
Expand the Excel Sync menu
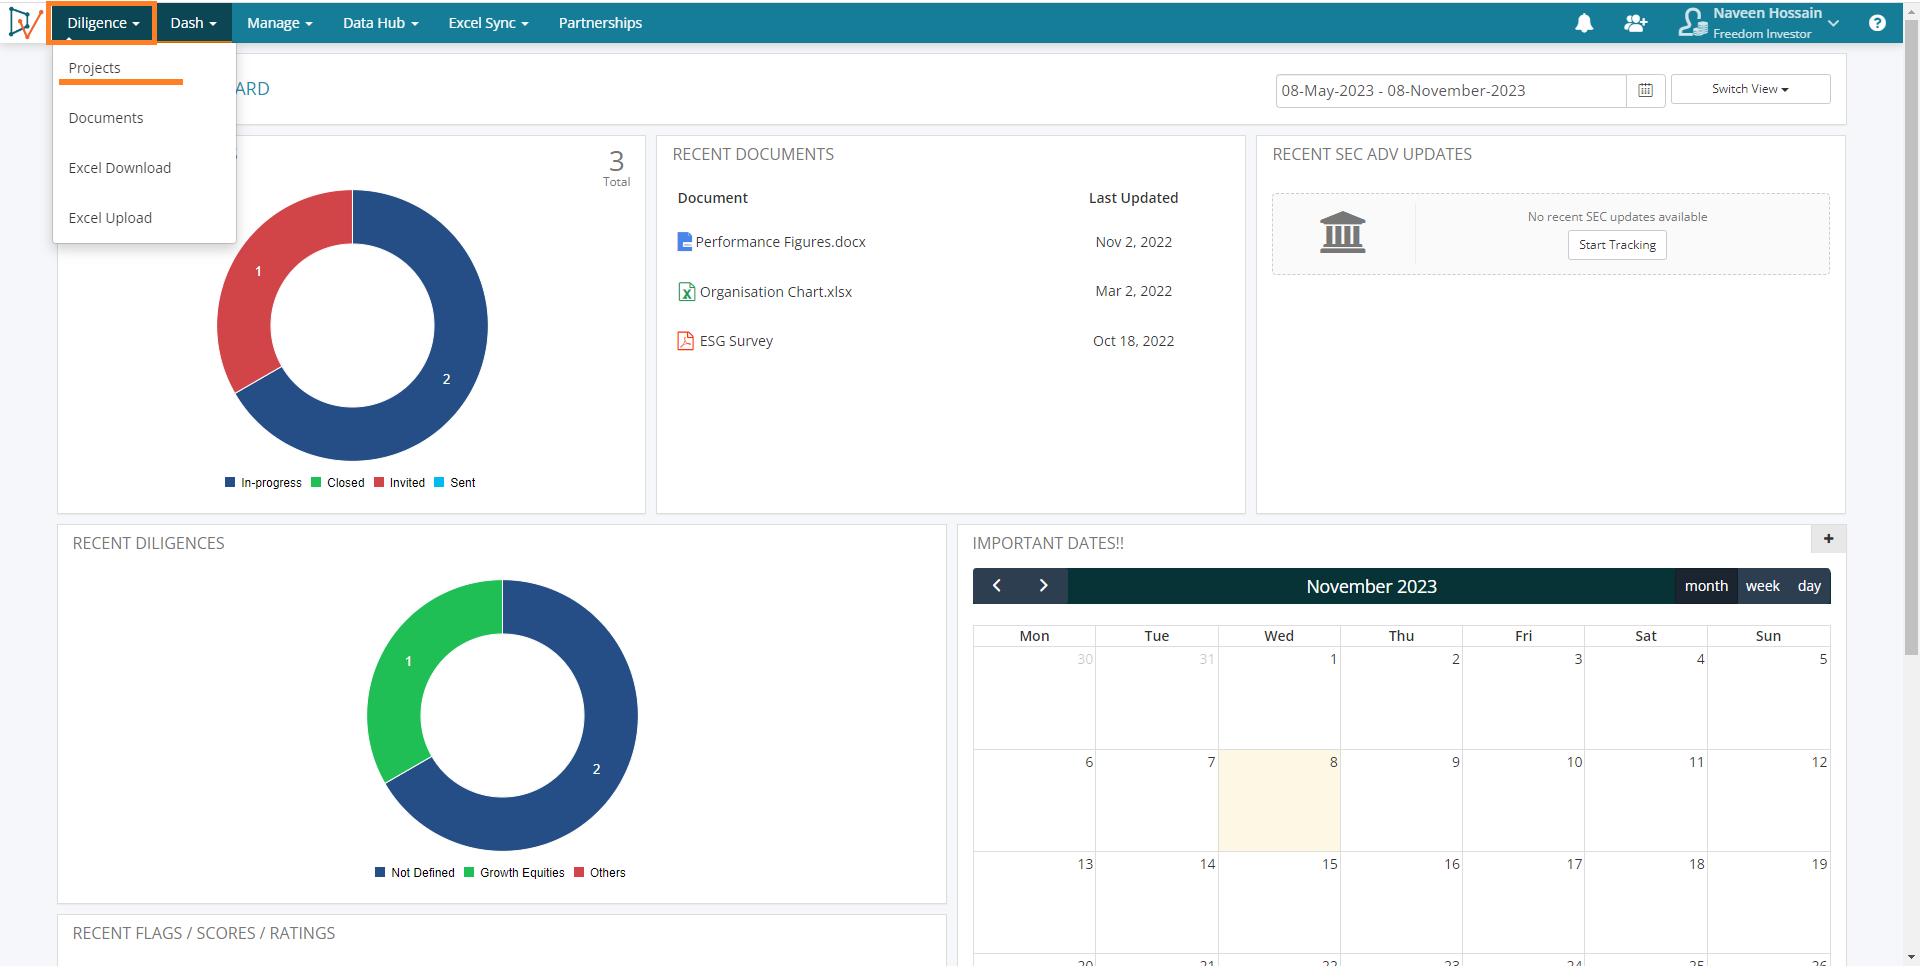[488, 23]
